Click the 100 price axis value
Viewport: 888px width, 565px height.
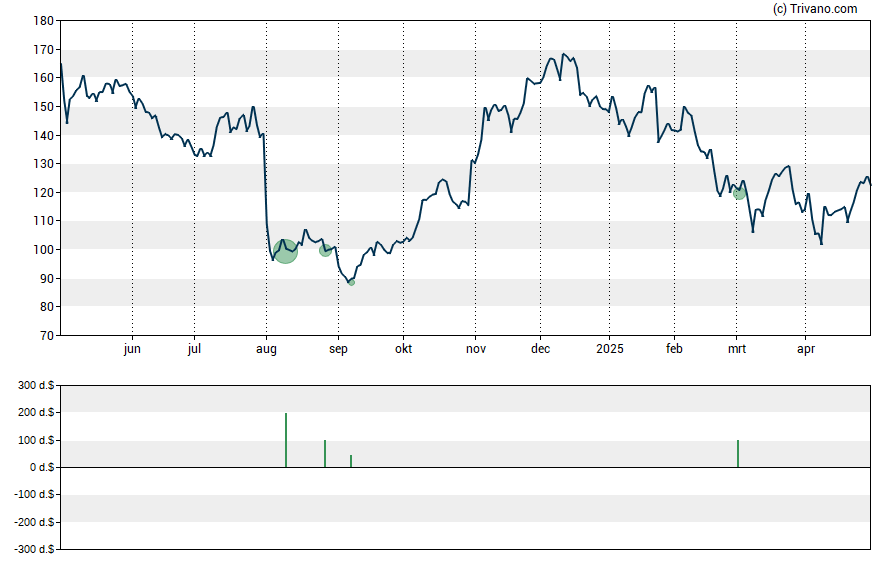44,250
